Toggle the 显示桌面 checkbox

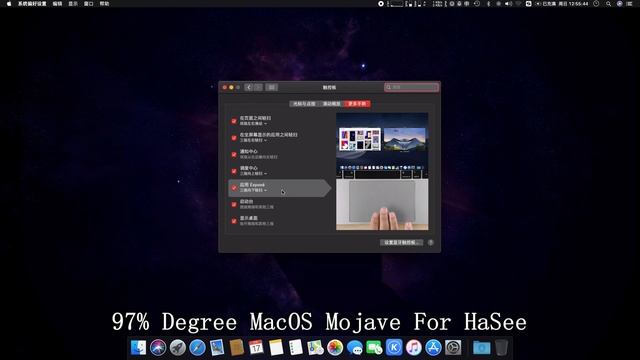coord(234,221)
